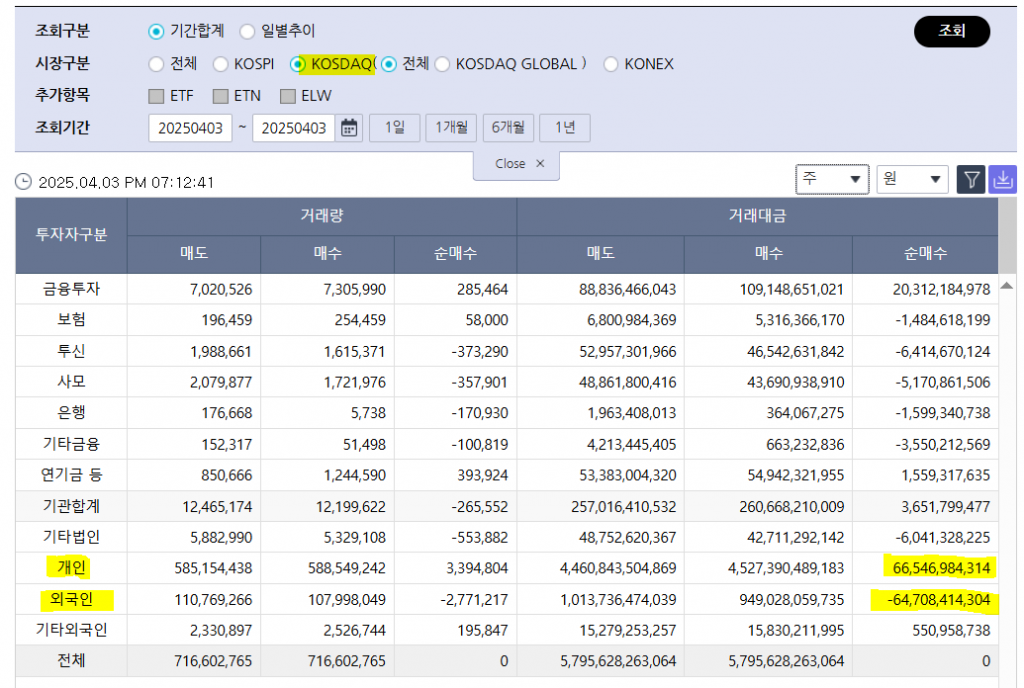Choose the KOSDAQ GLOBAL radio option
The height and width of the screenshot is (688, 1024).
[442, 64]
